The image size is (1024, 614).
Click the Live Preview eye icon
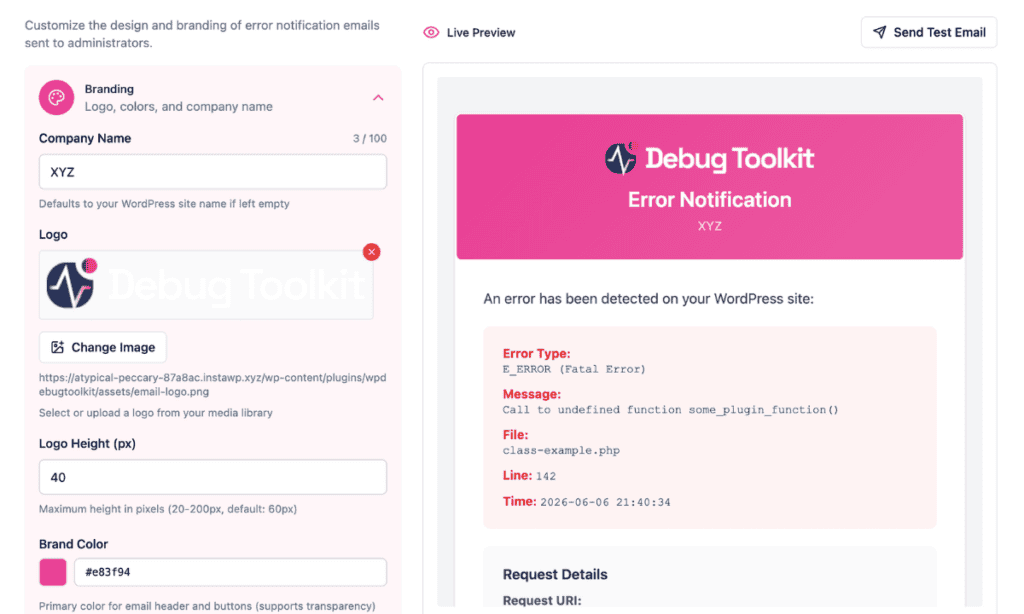431,33
